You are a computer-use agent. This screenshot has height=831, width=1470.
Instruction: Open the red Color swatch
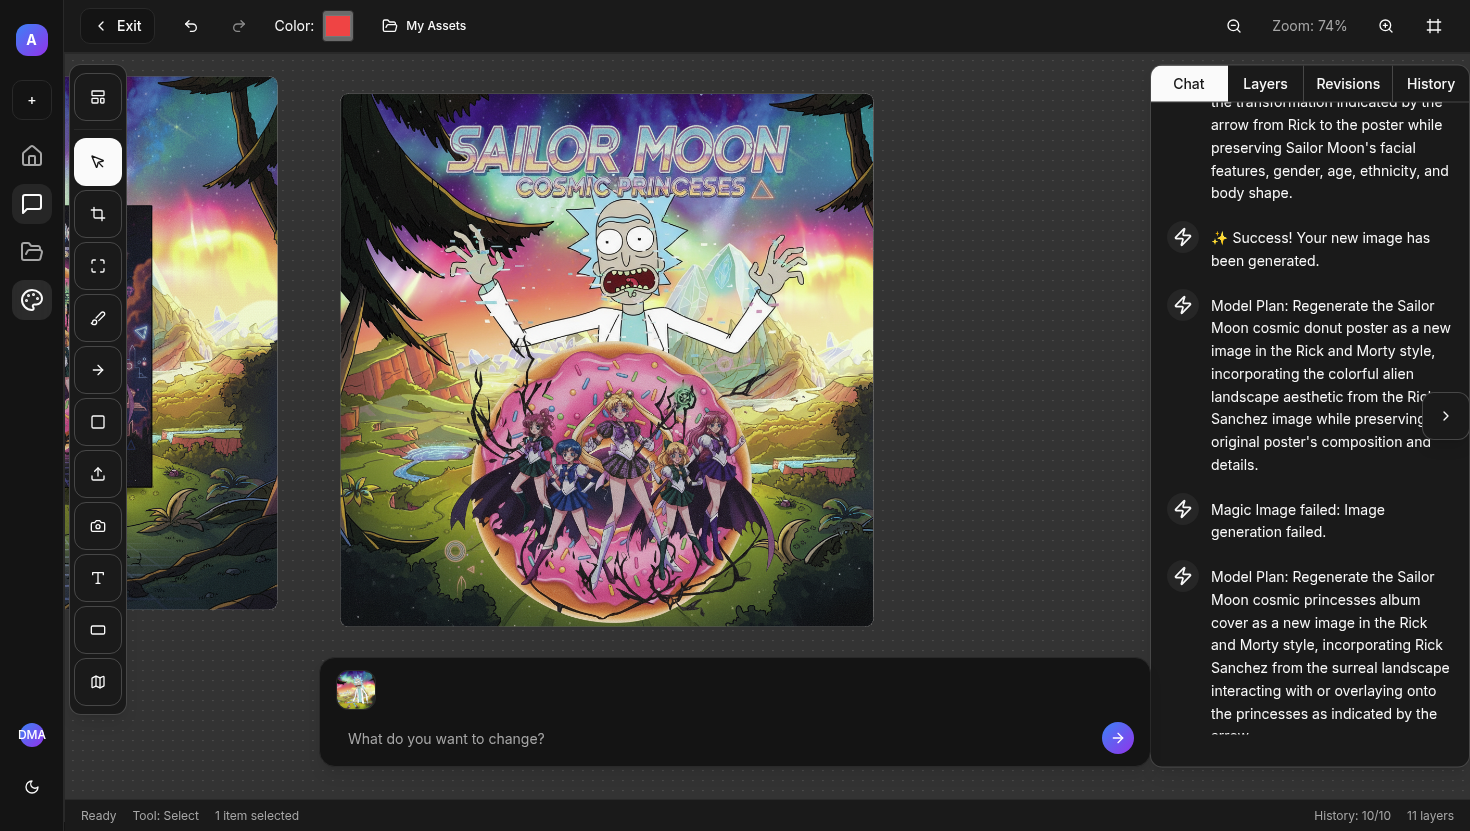coord(338,26)
